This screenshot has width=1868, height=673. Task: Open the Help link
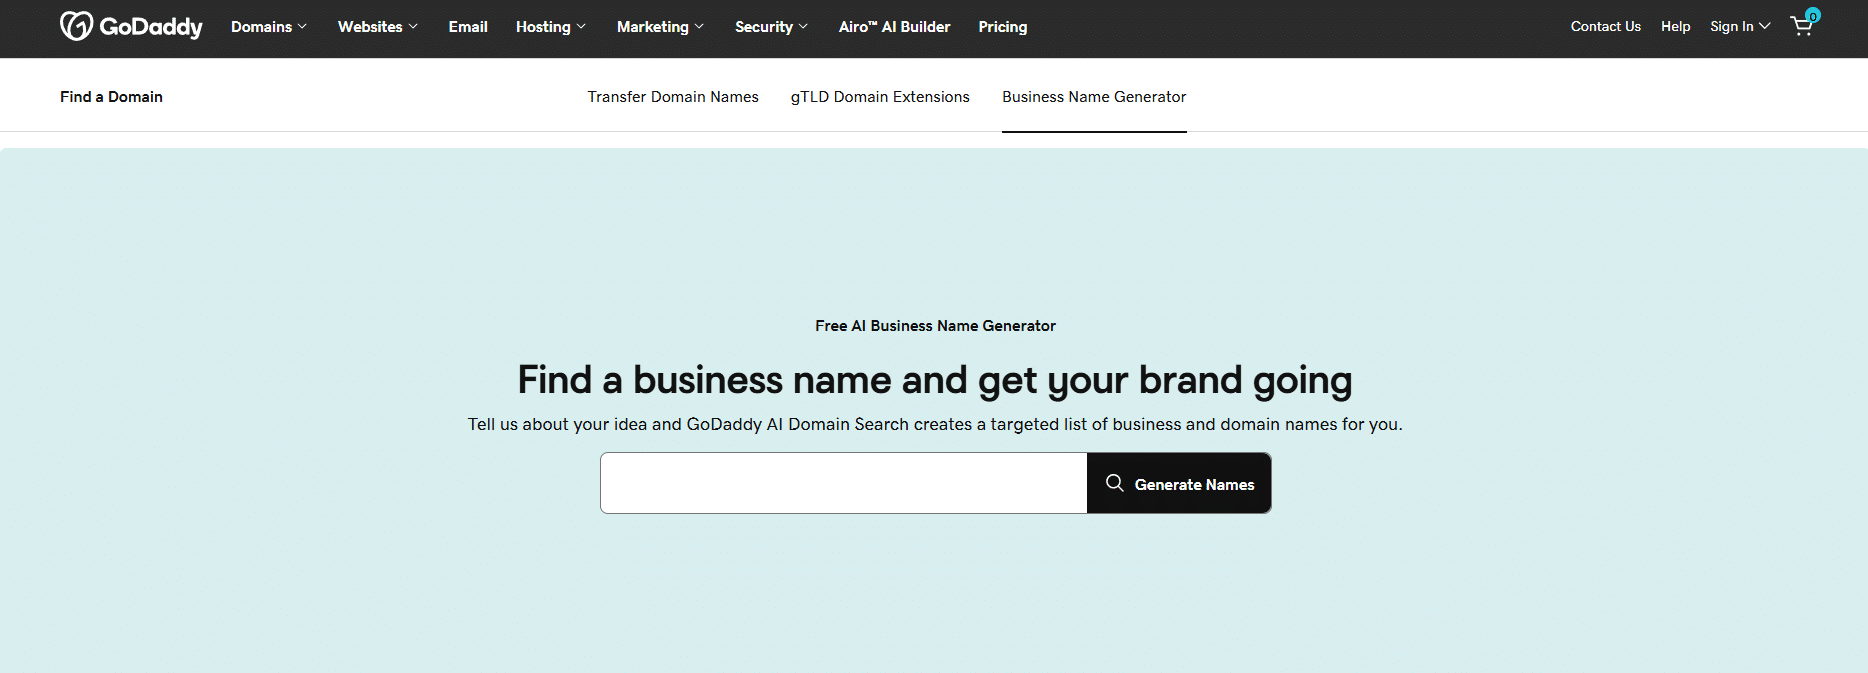click(1675, 27)
